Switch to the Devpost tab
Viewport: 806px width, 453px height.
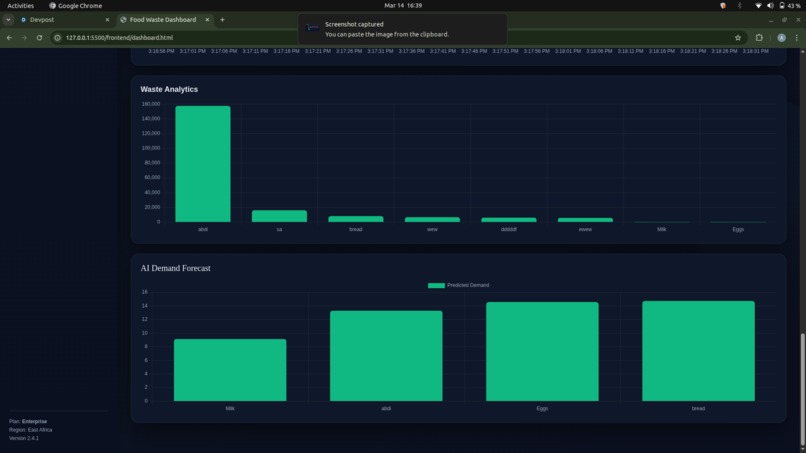click(x=62, y=20)
